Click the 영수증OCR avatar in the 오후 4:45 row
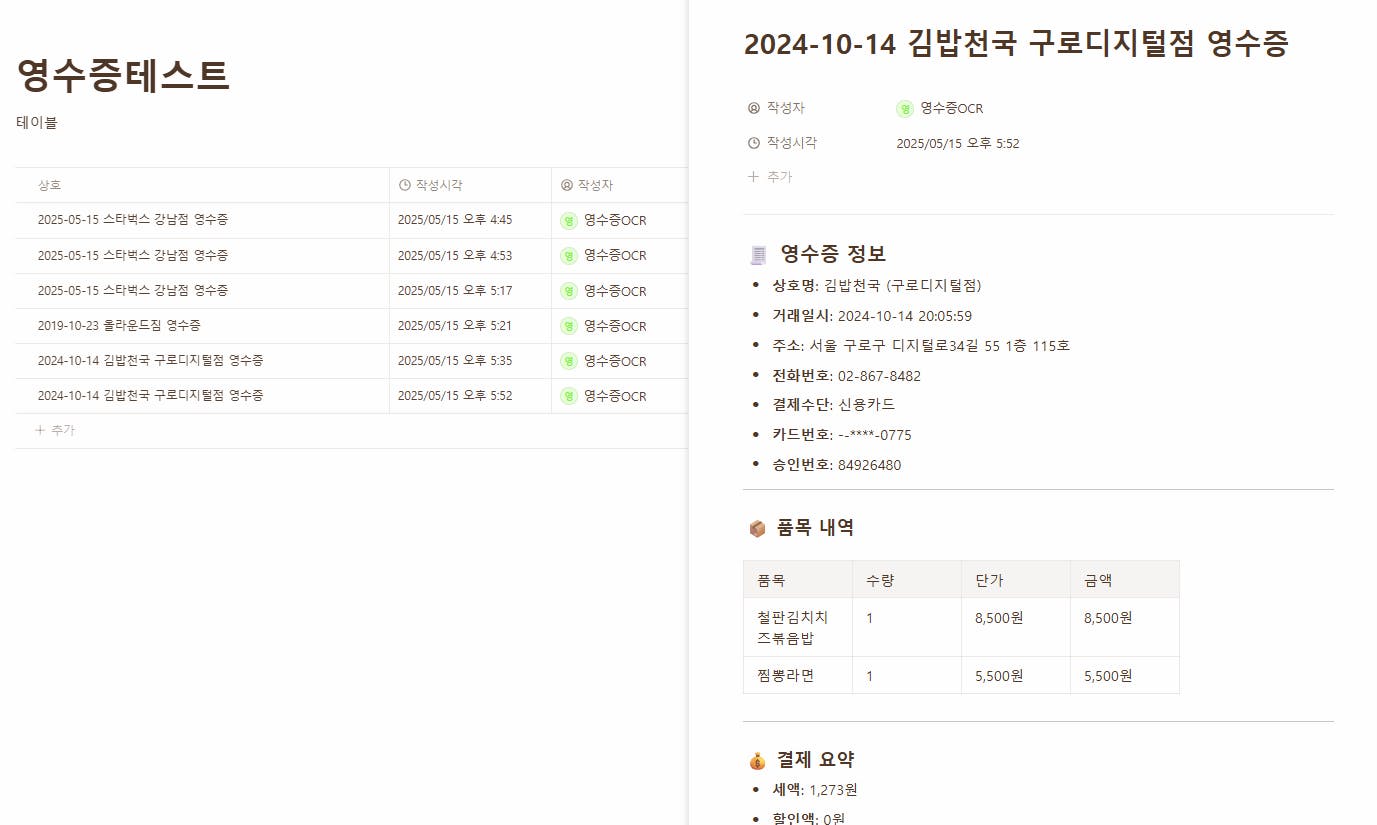1377x825 pixels. (569, 221)
